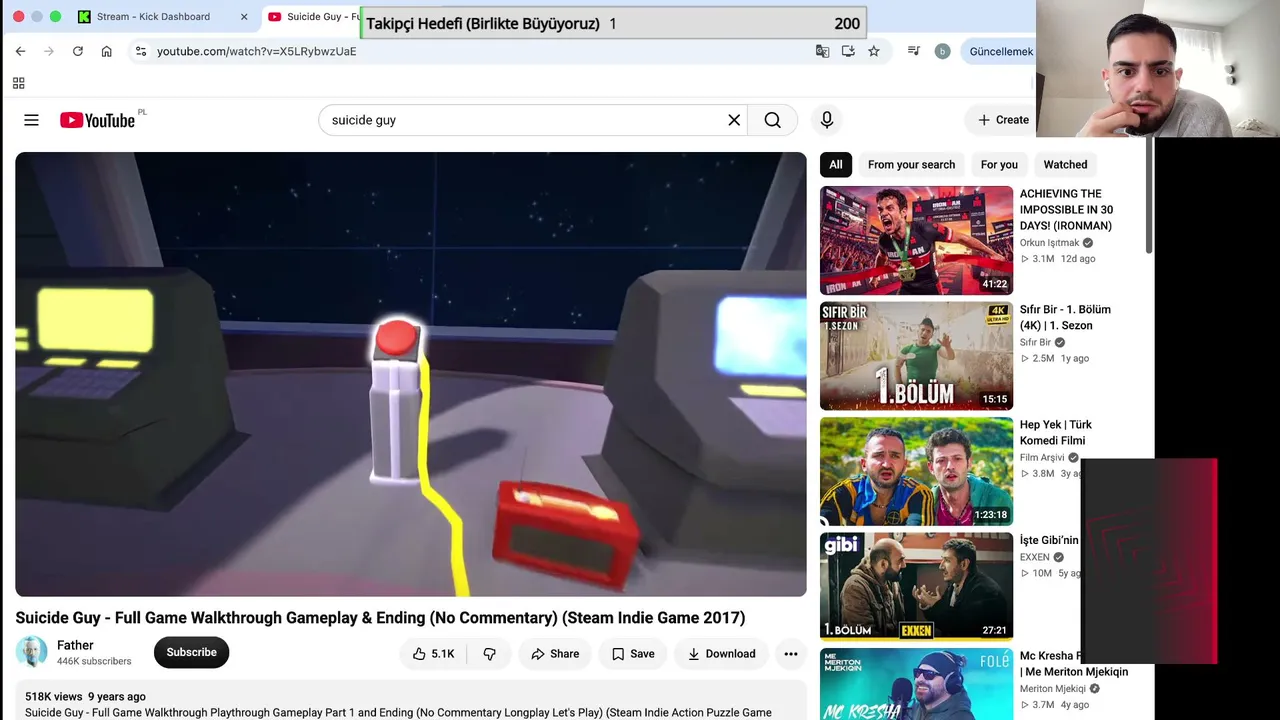
Task: Share this video
Action: [x=555, y=654]
